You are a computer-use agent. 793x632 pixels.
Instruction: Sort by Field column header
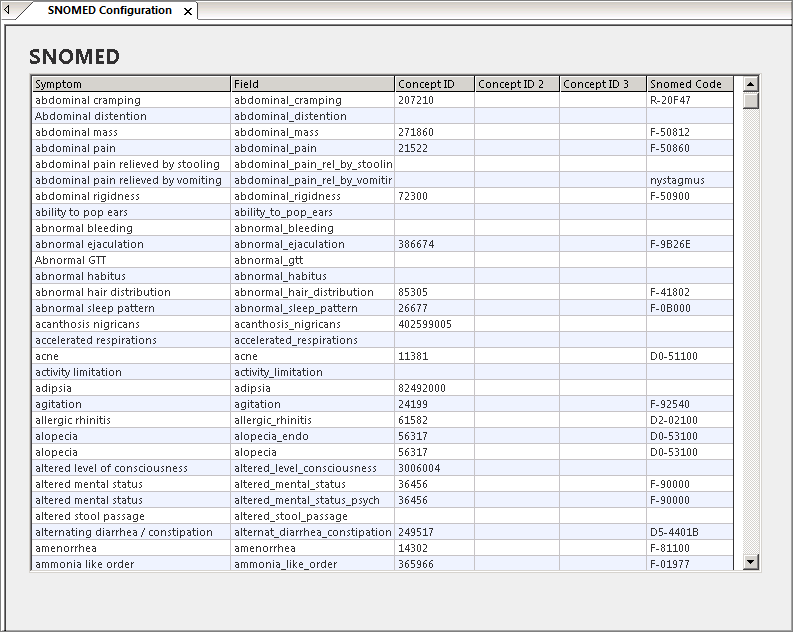point(313,84)
